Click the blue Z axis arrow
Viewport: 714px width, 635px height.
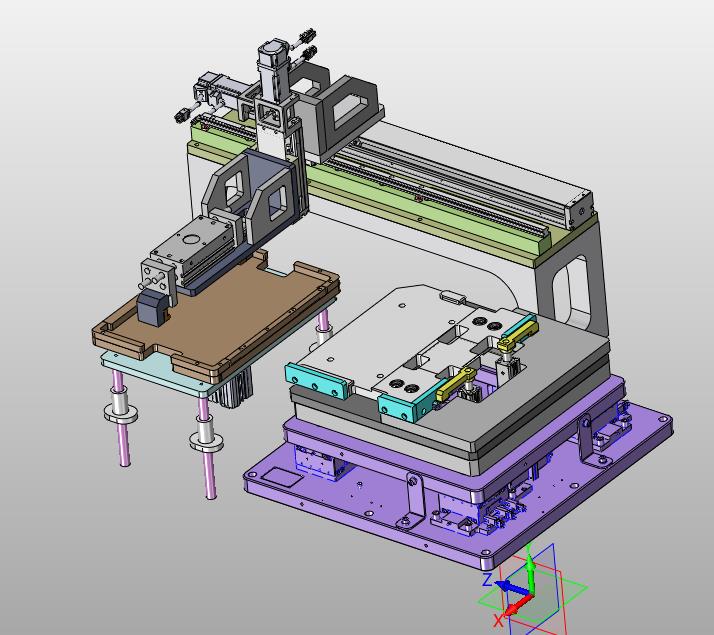point(513,587)
